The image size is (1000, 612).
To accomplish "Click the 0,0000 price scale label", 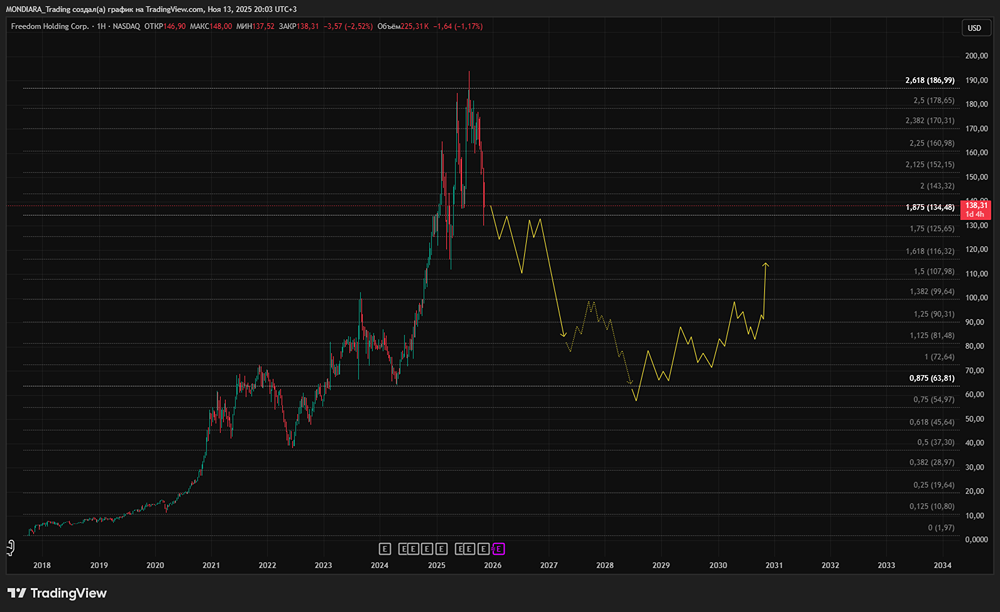I will point(976,539).
